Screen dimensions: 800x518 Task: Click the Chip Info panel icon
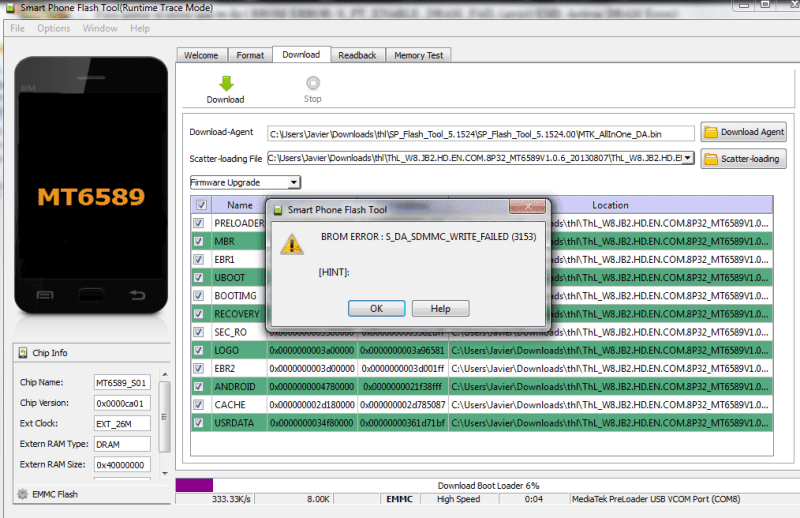tap(23, 353)
